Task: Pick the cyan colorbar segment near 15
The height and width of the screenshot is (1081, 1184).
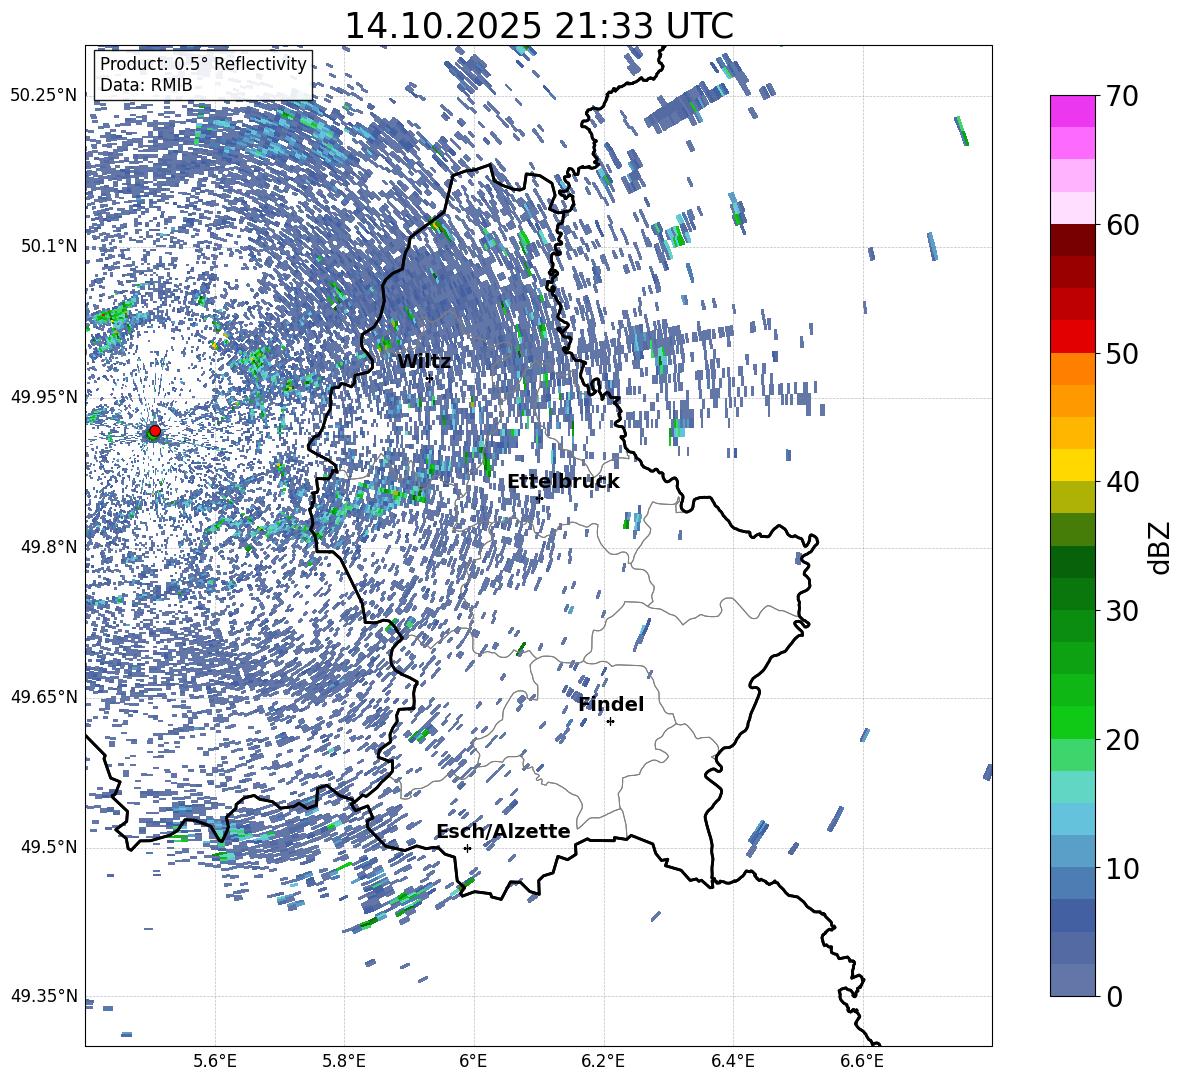Action: [1072, 819]
